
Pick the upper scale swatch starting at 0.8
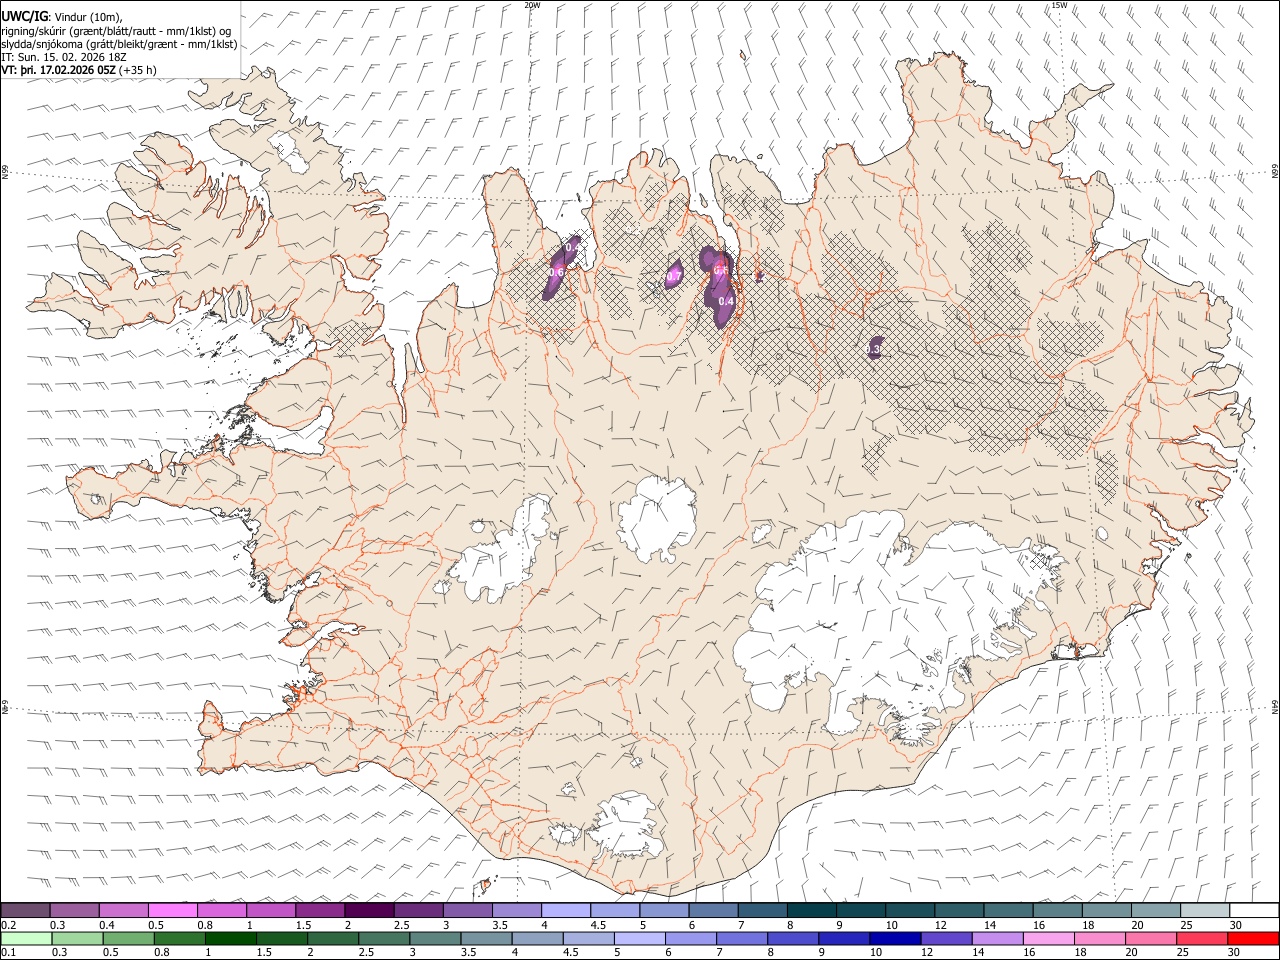pyautogui.click(x=221, y=910)
